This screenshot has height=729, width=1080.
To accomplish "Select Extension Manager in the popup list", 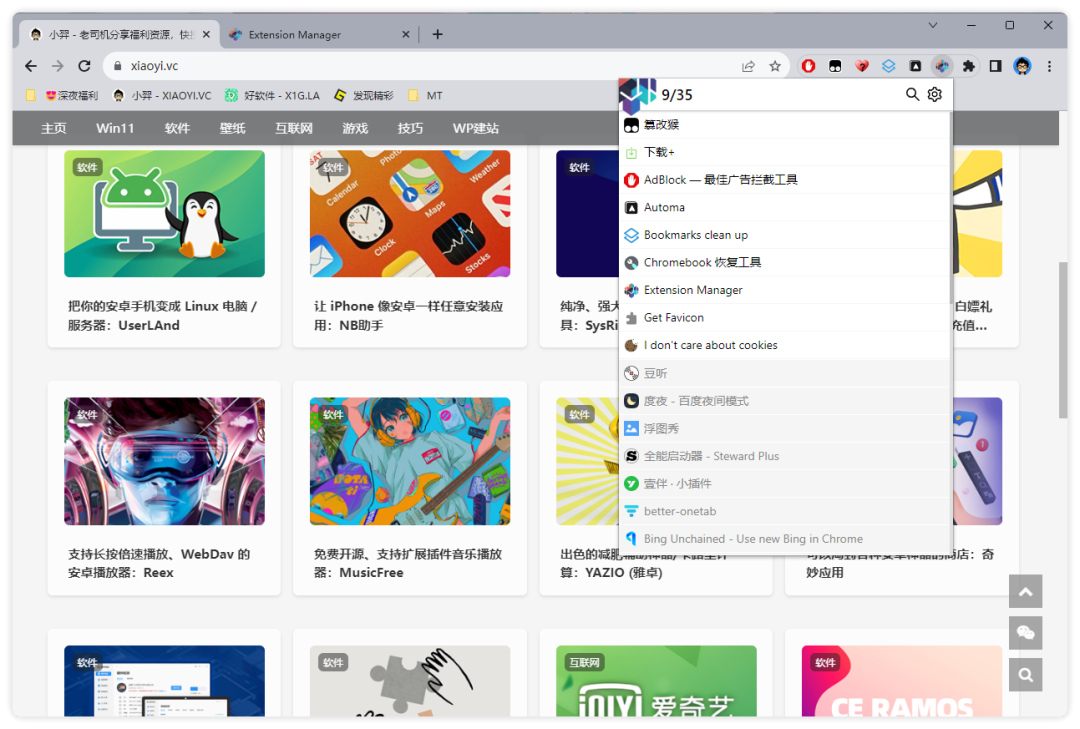I will click(784, 290).
